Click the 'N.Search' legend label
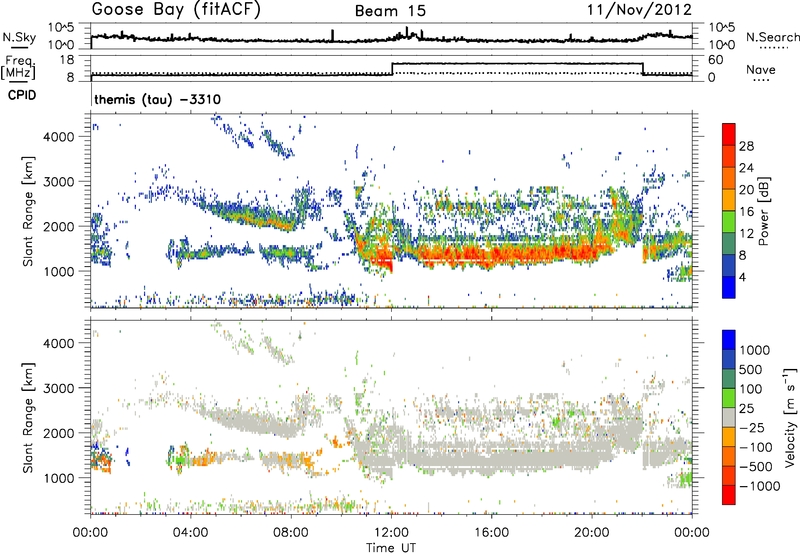The height and width of the screenshot is (554, 800). [x=772, y=37]
